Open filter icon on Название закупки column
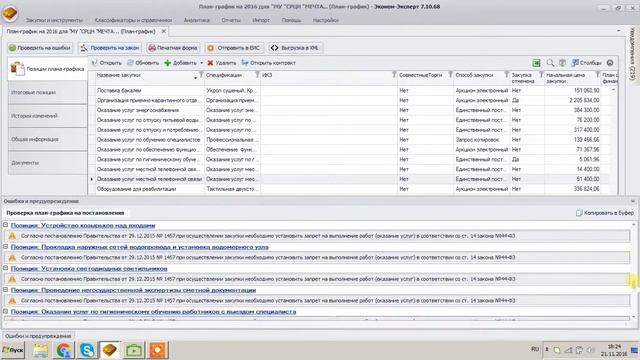Screen dimensions: 640x360 point(201,75)
